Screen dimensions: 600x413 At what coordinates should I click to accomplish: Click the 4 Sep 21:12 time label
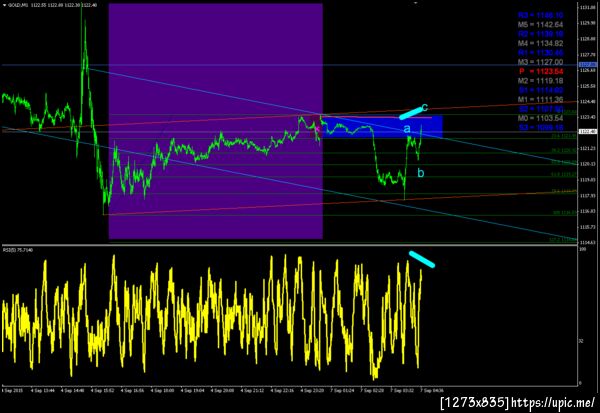click(x=253, y=391)
